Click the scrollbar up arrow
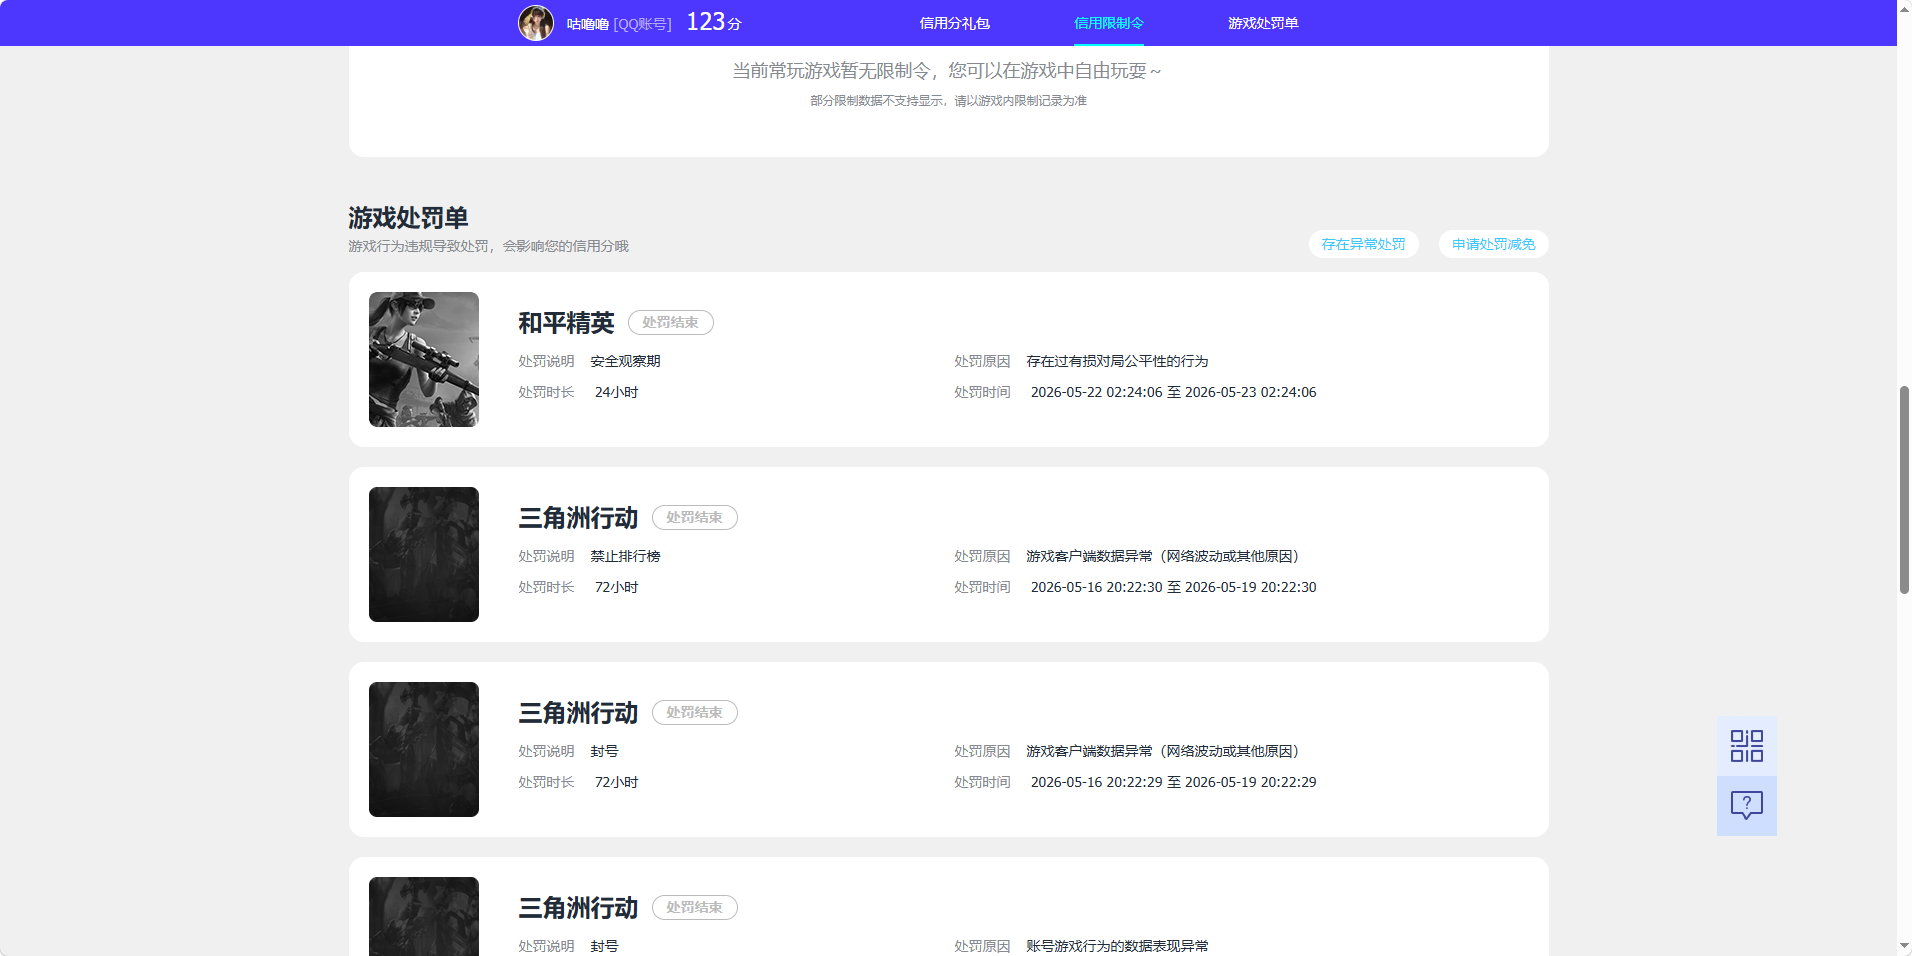Screen dimensions: 1912x956 coord(1904,8)
